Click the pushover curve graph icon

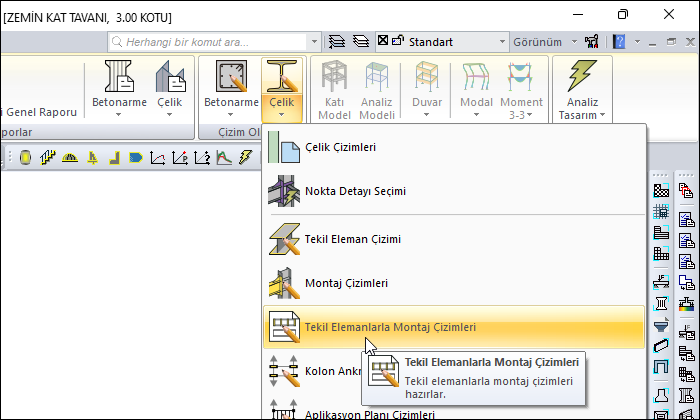point(158,158)
